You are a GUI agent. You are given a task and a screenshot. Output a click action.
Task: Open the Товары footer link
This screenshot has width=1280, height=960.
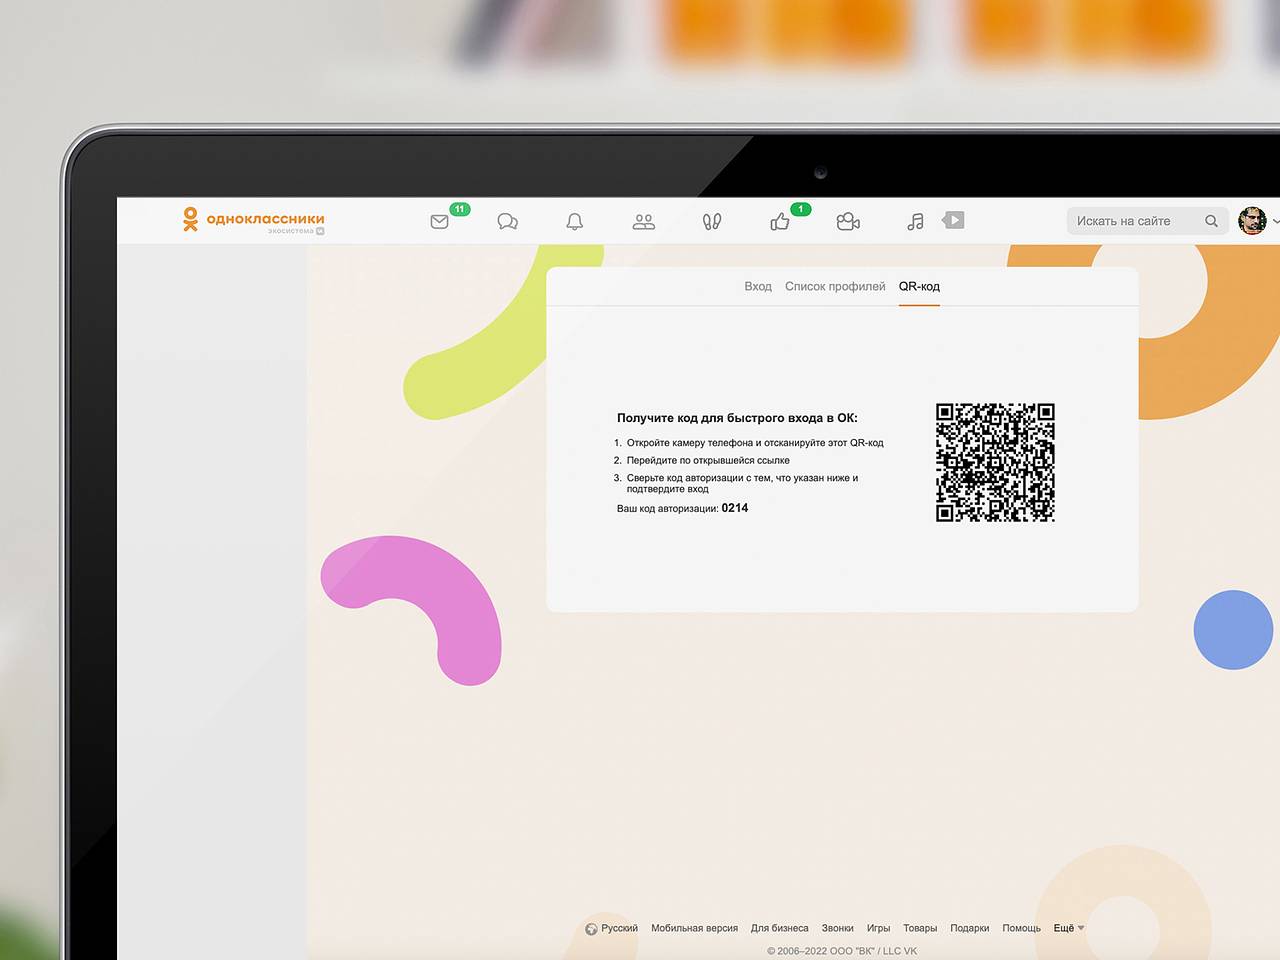[x=920, y=928]
